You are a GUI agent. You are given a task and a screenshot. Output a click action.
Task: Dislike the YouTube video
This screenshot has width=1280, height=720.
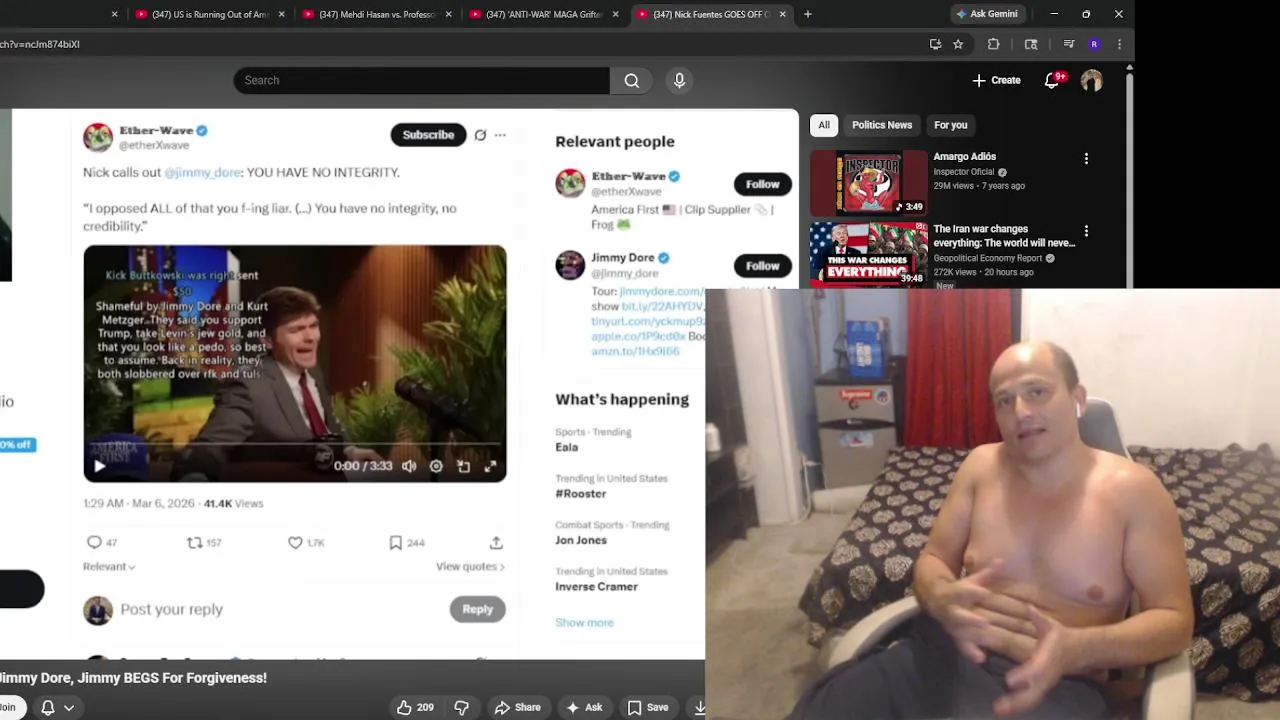coord(461,707)
